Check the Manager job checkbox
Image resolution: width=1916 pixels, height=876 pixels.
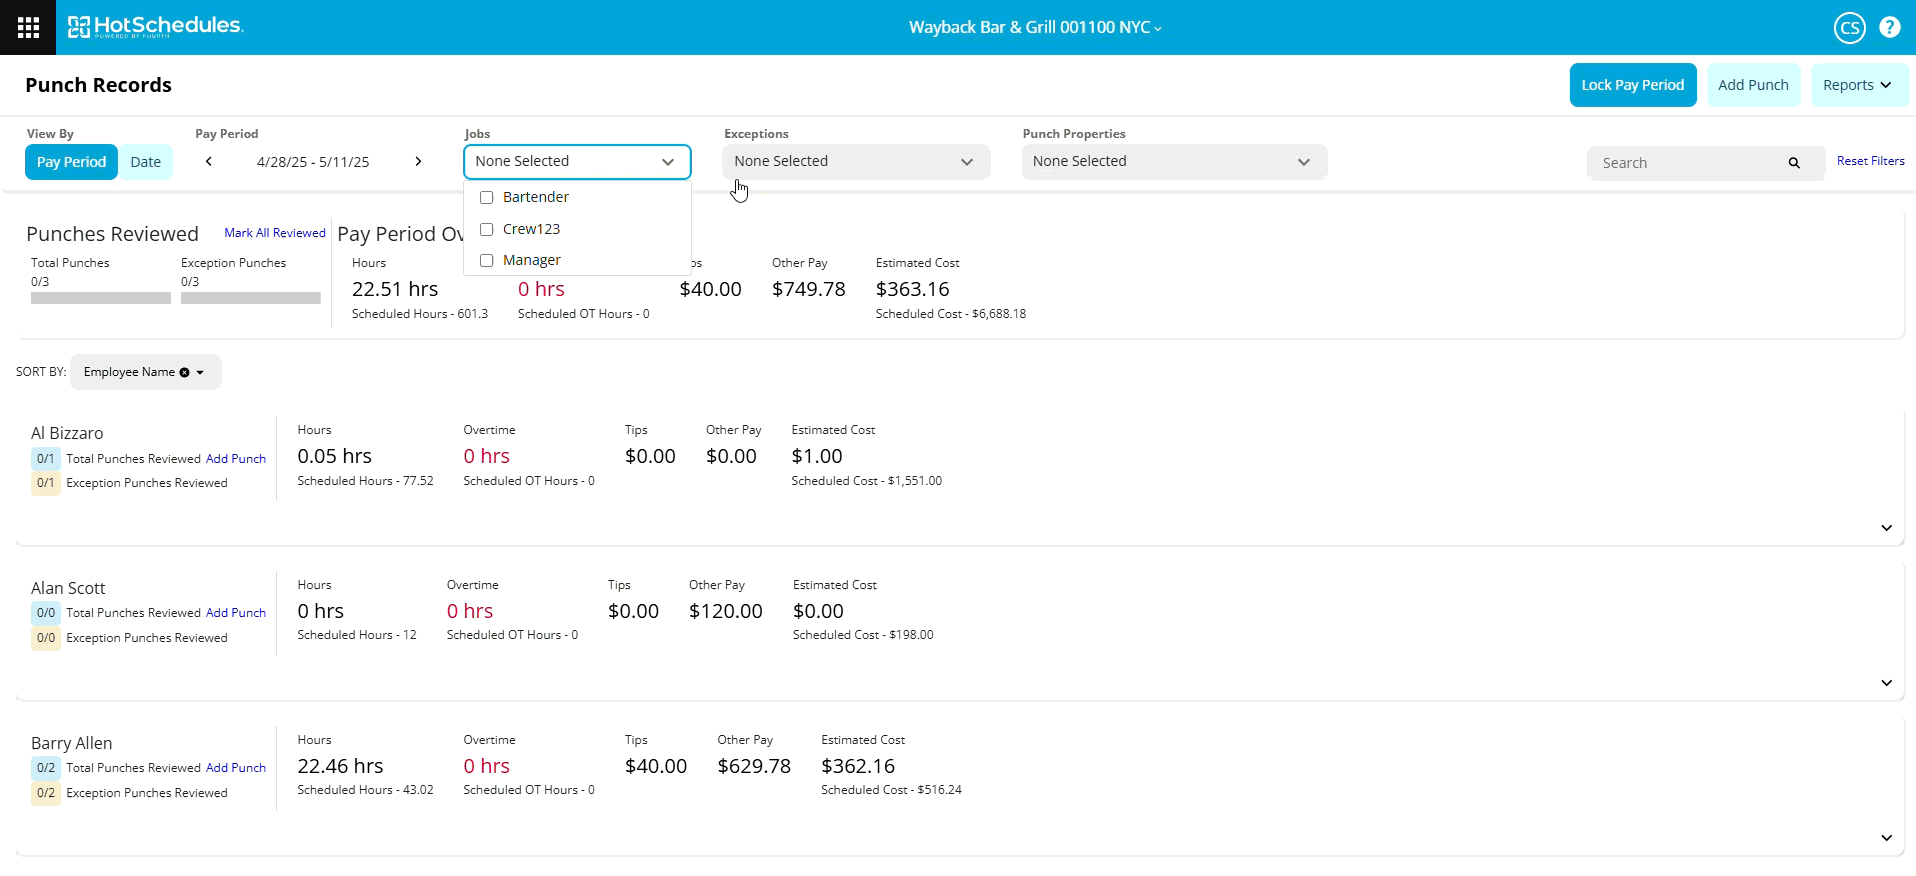tap(487, 261)
